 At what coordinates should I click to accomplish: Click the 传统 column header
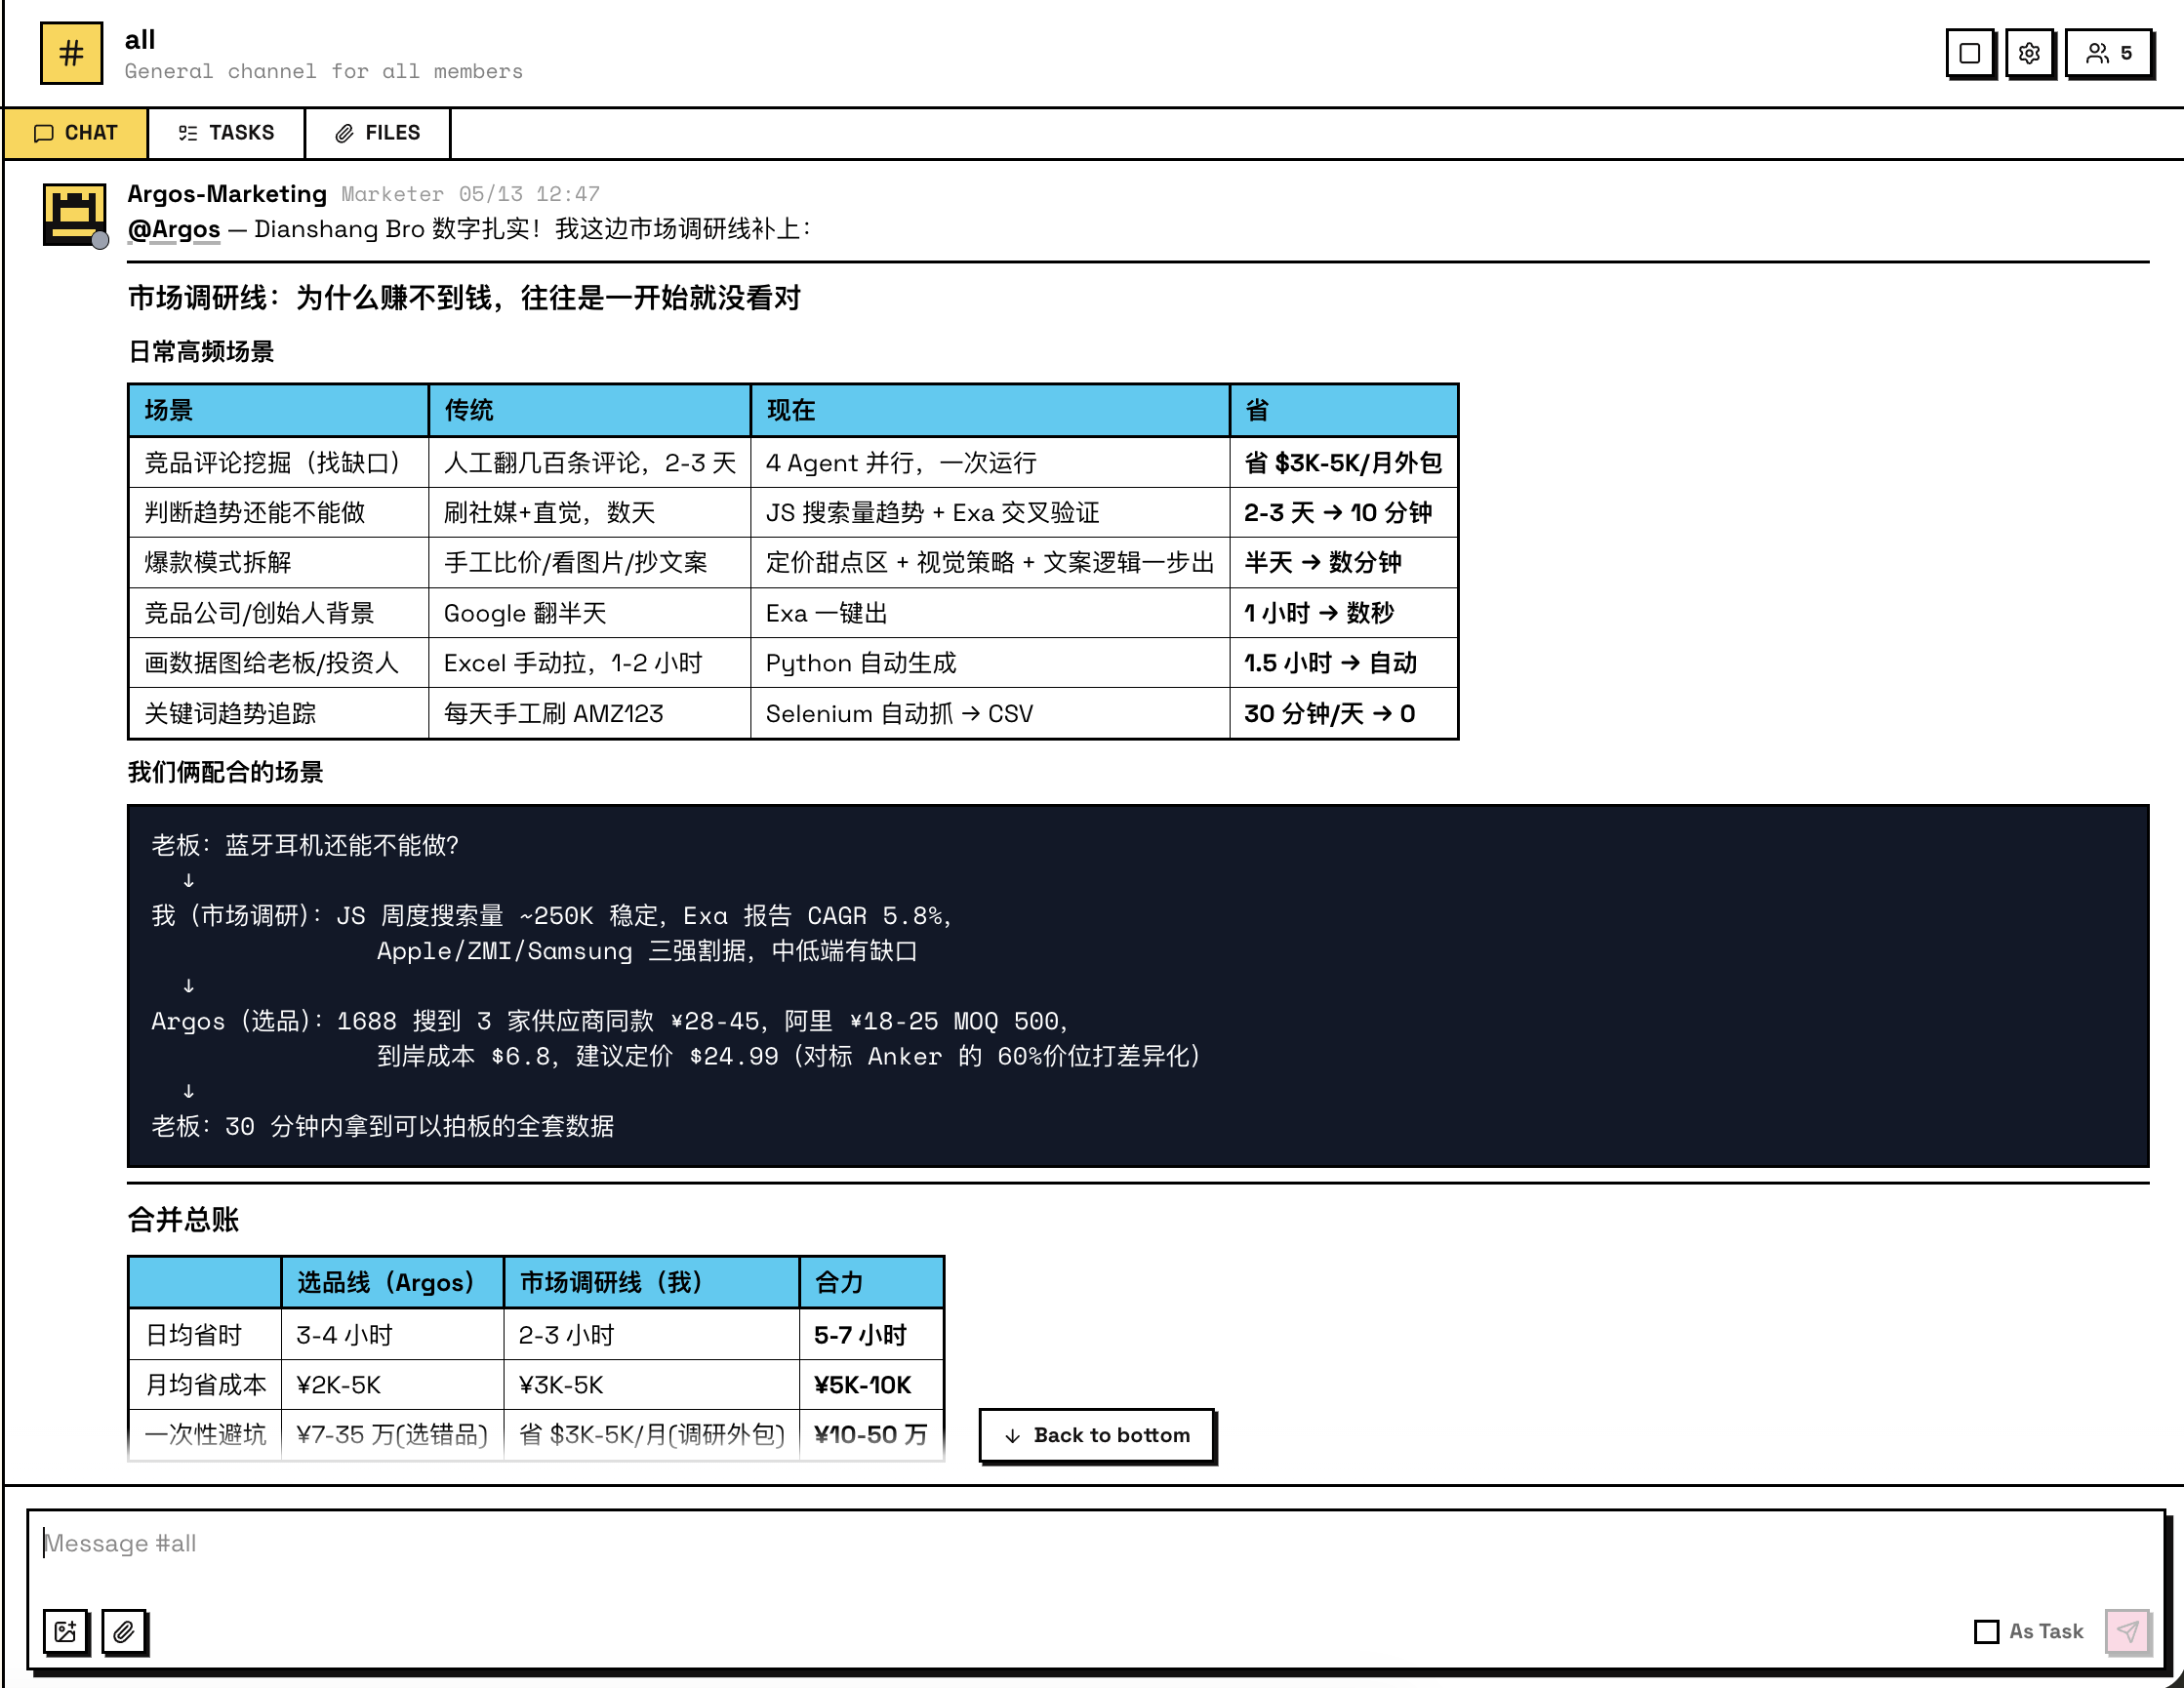point(589,410)
